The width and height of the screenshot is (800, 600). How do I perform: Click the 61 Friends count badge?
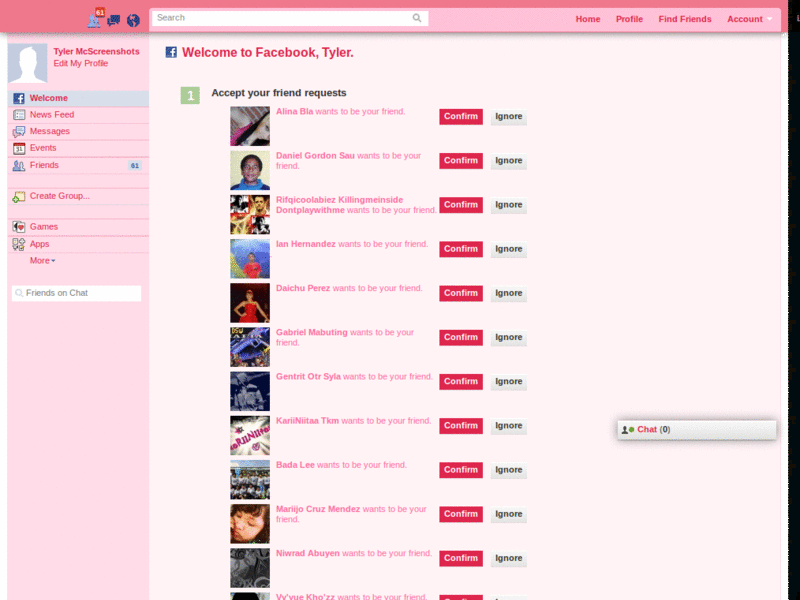tap(135, 166)
